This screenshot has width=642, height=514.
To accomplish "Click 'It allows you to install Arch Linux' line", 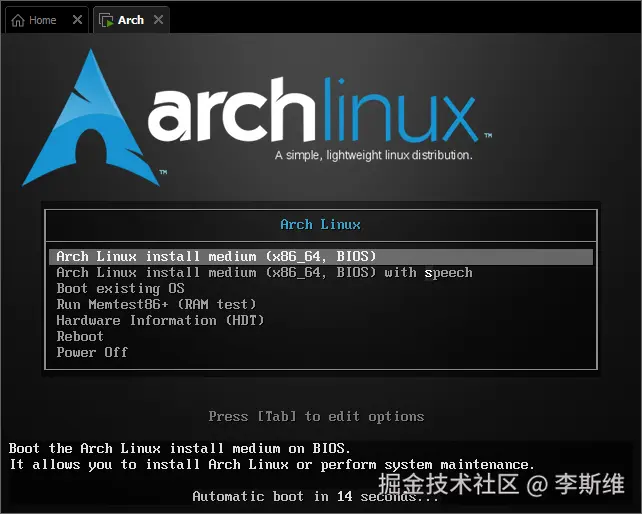I will [272, 464].
